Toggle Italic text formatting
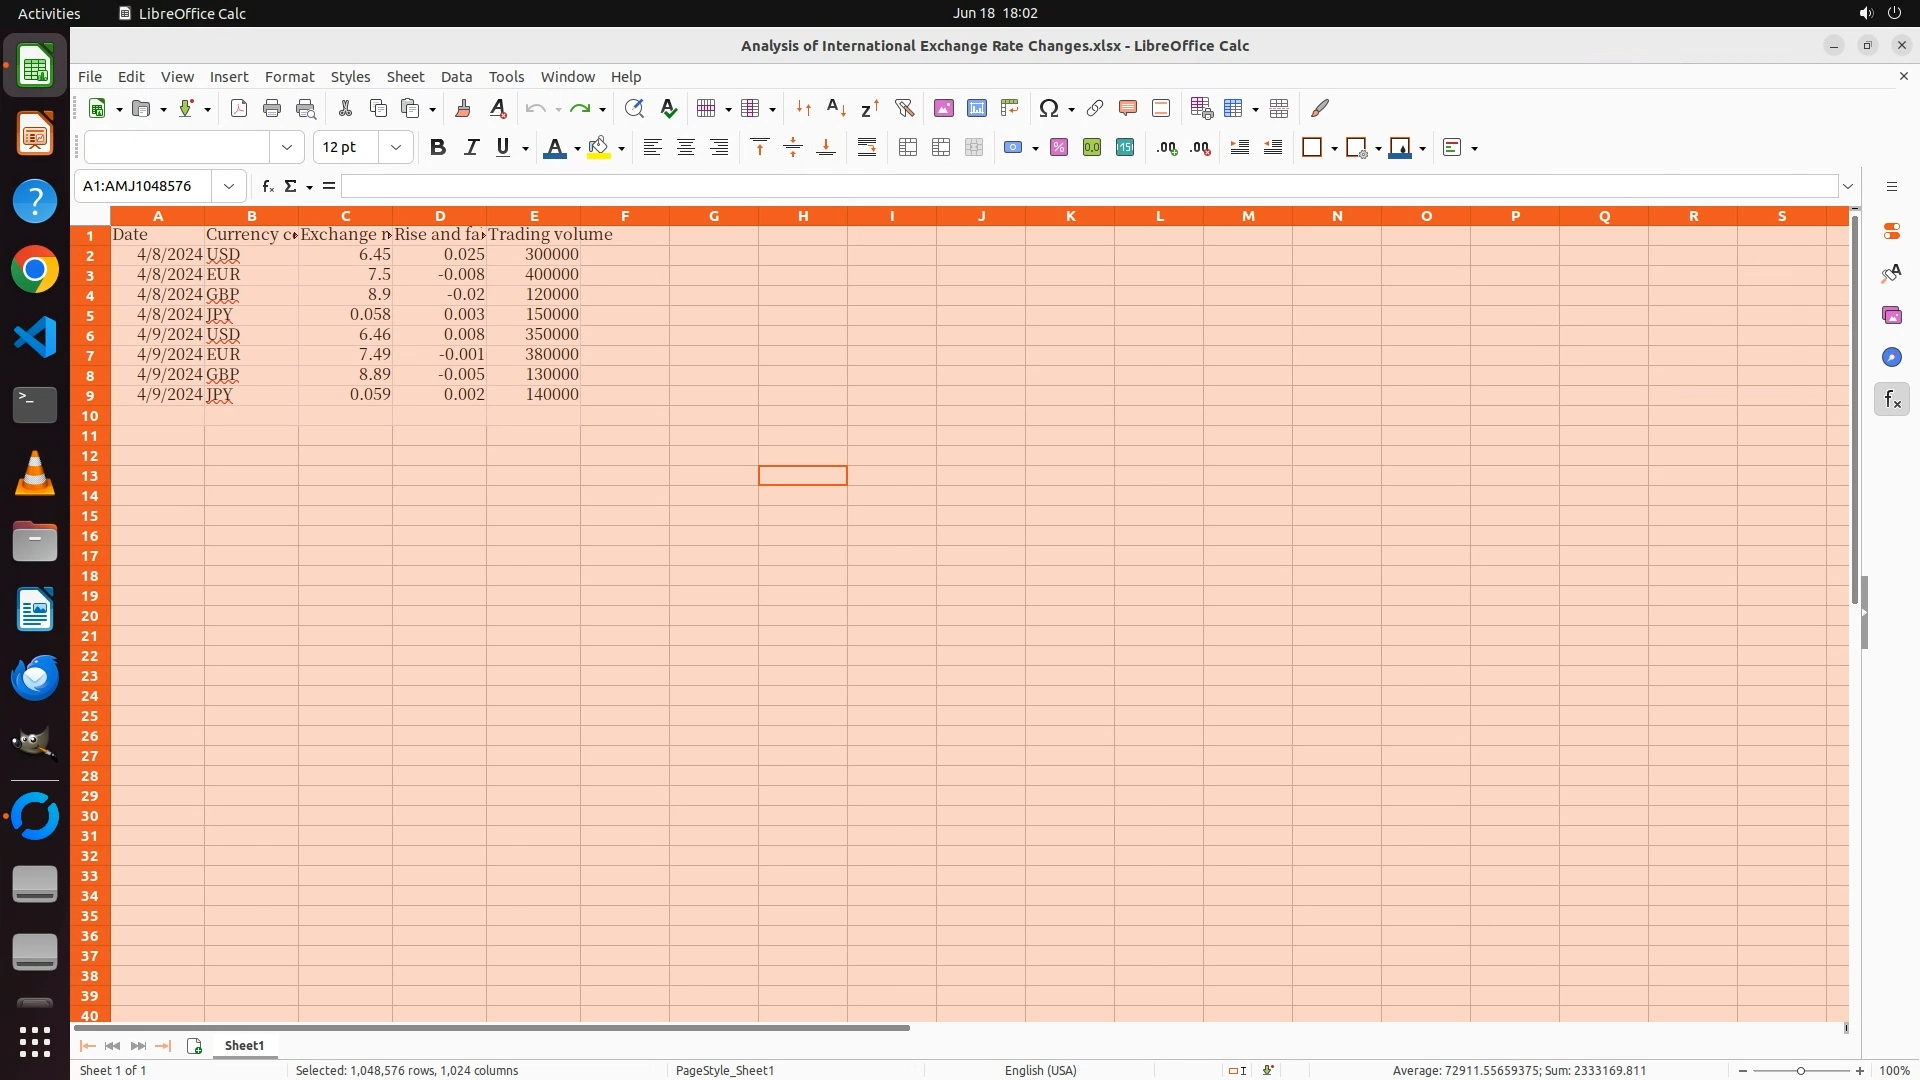This screenshot has width=1920, height=1080. coord(471,148)
